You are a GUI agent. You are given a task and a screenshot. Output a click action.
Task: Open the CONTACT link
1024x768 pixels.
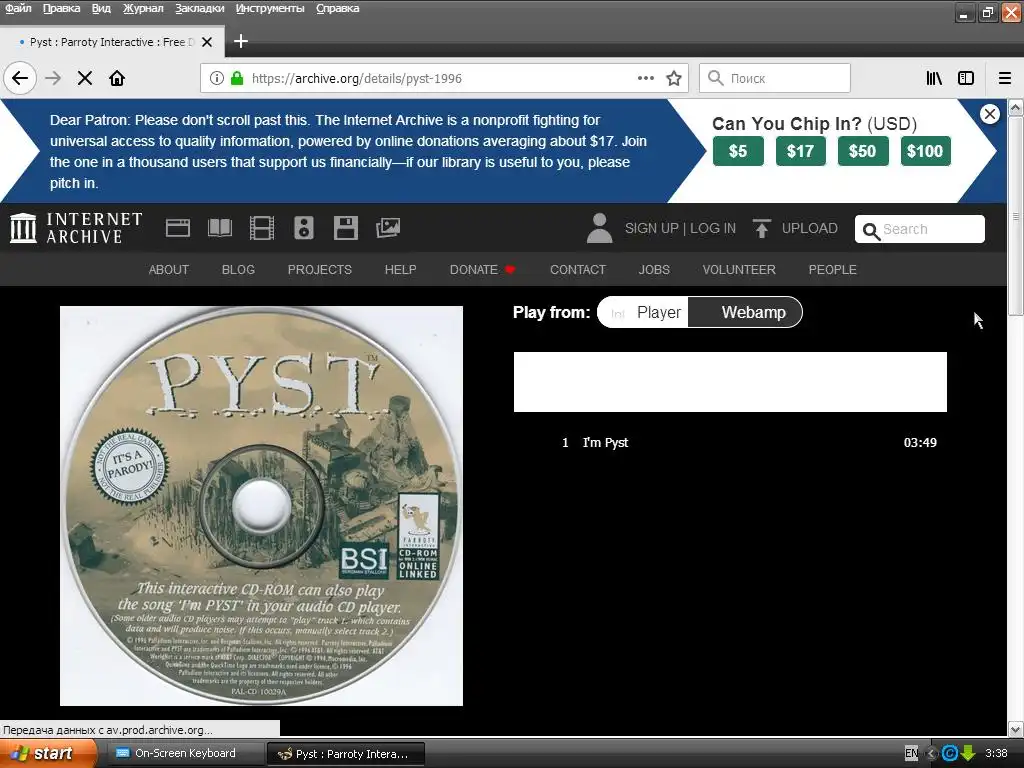point(578,270)
